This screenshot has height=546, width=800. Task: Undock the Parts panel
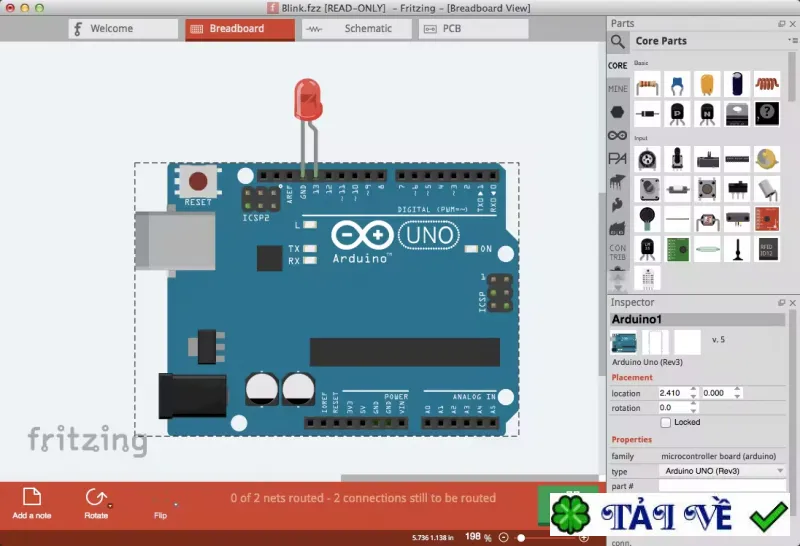(782, 24)
